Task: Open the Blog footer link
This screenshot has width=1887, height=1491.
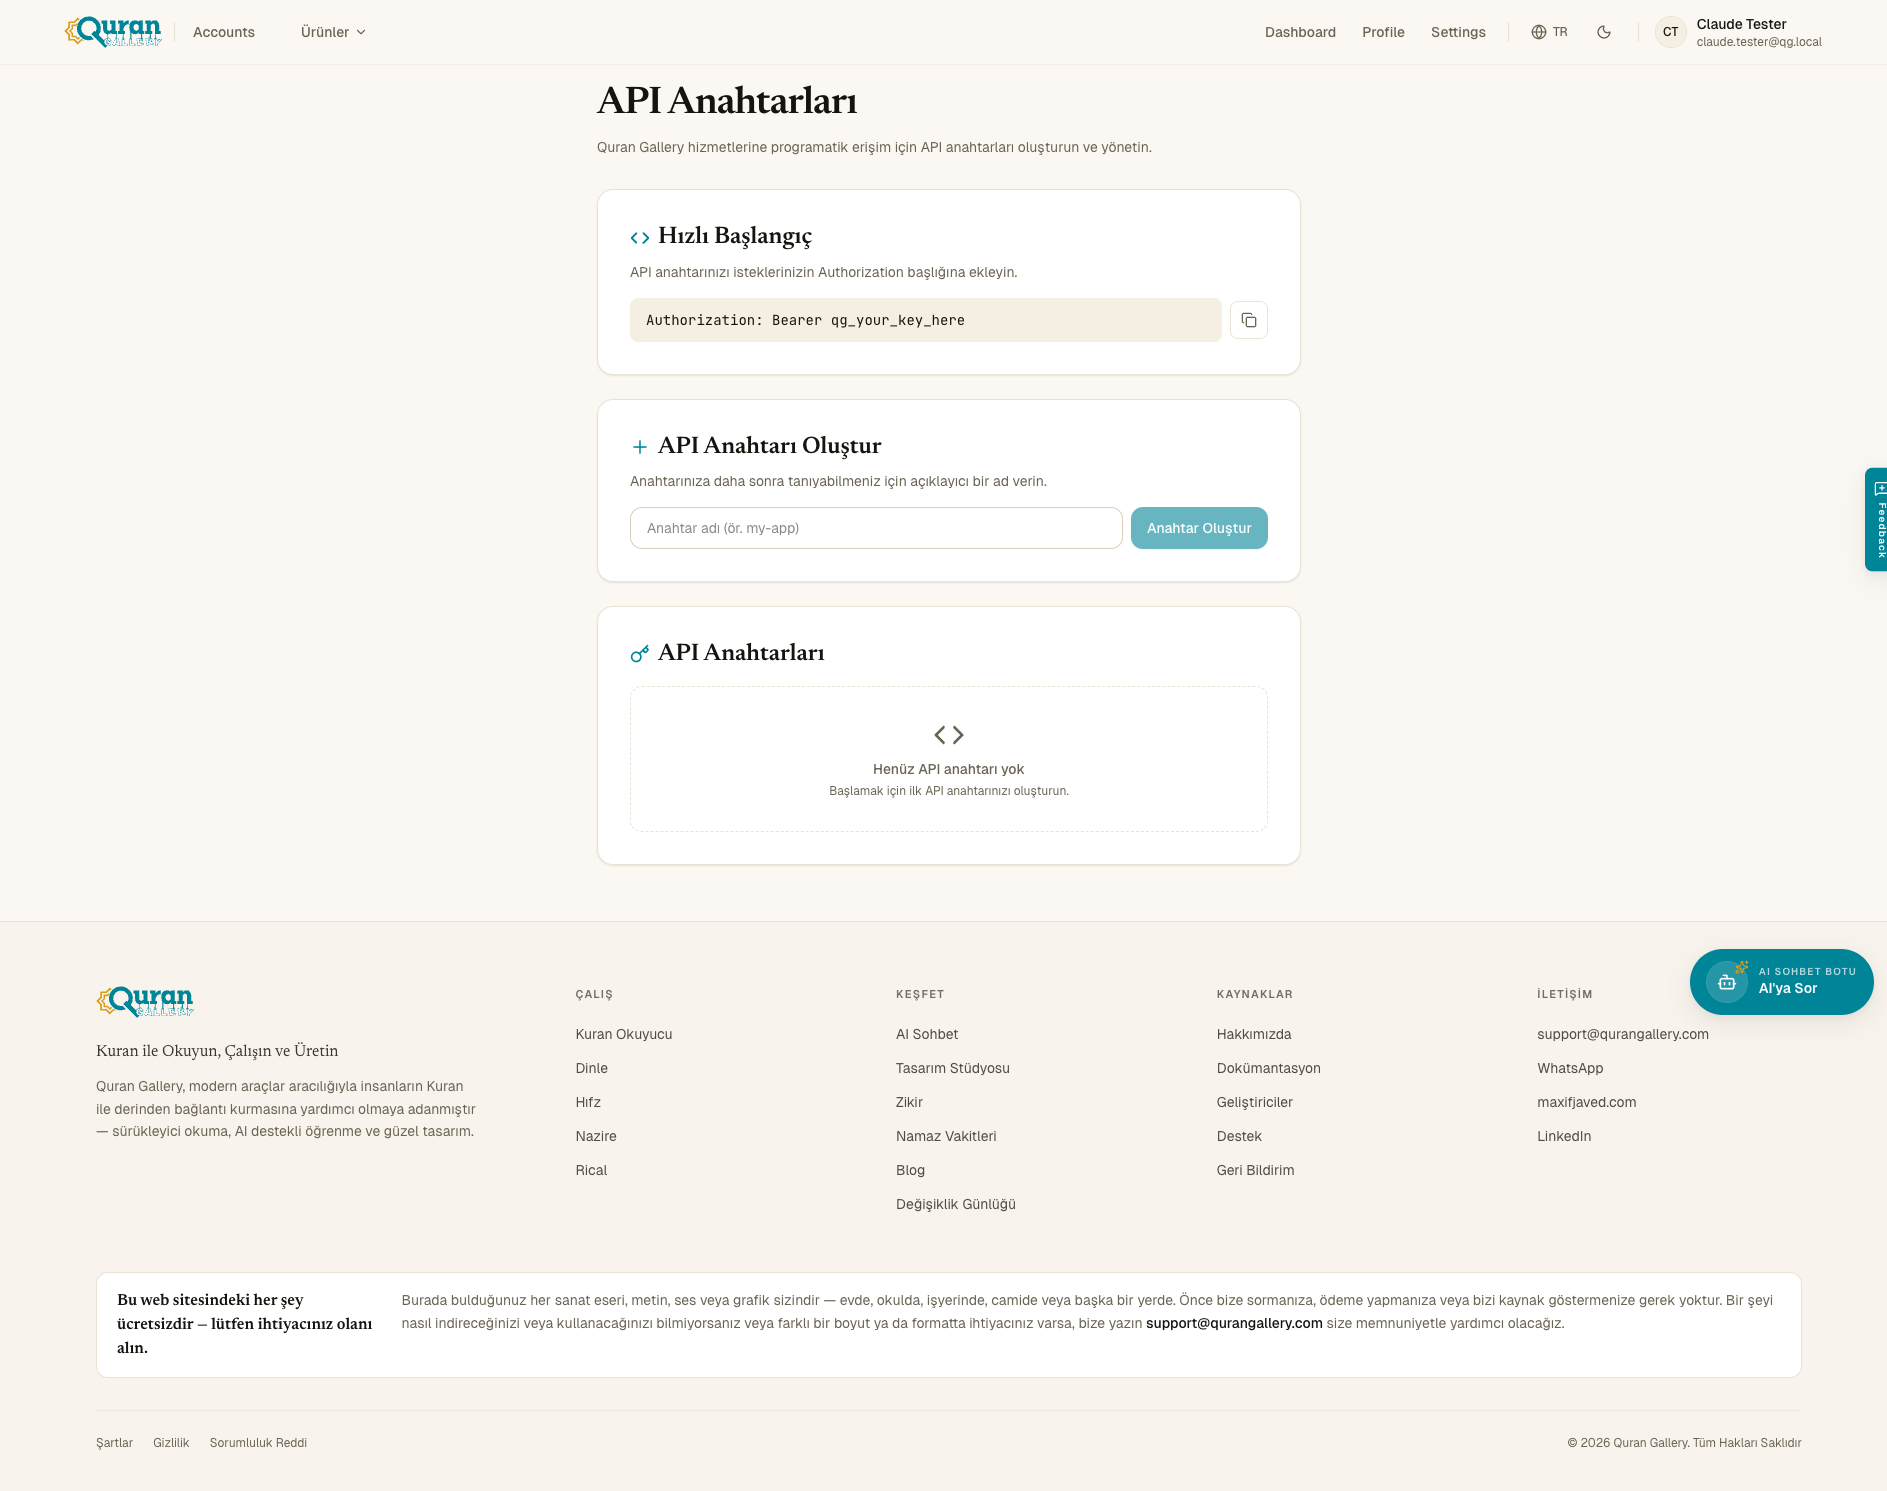Action: pyautogui.click(x=910, y=1170)
